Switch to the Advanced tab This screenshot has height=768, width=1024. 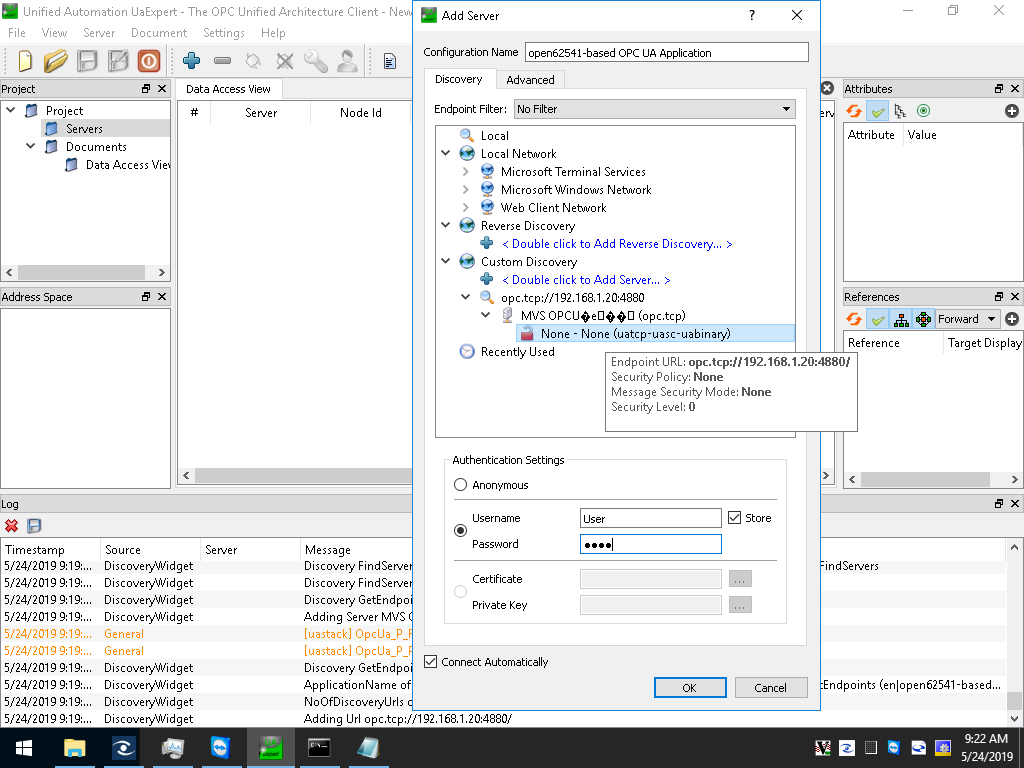coord(530,80)
